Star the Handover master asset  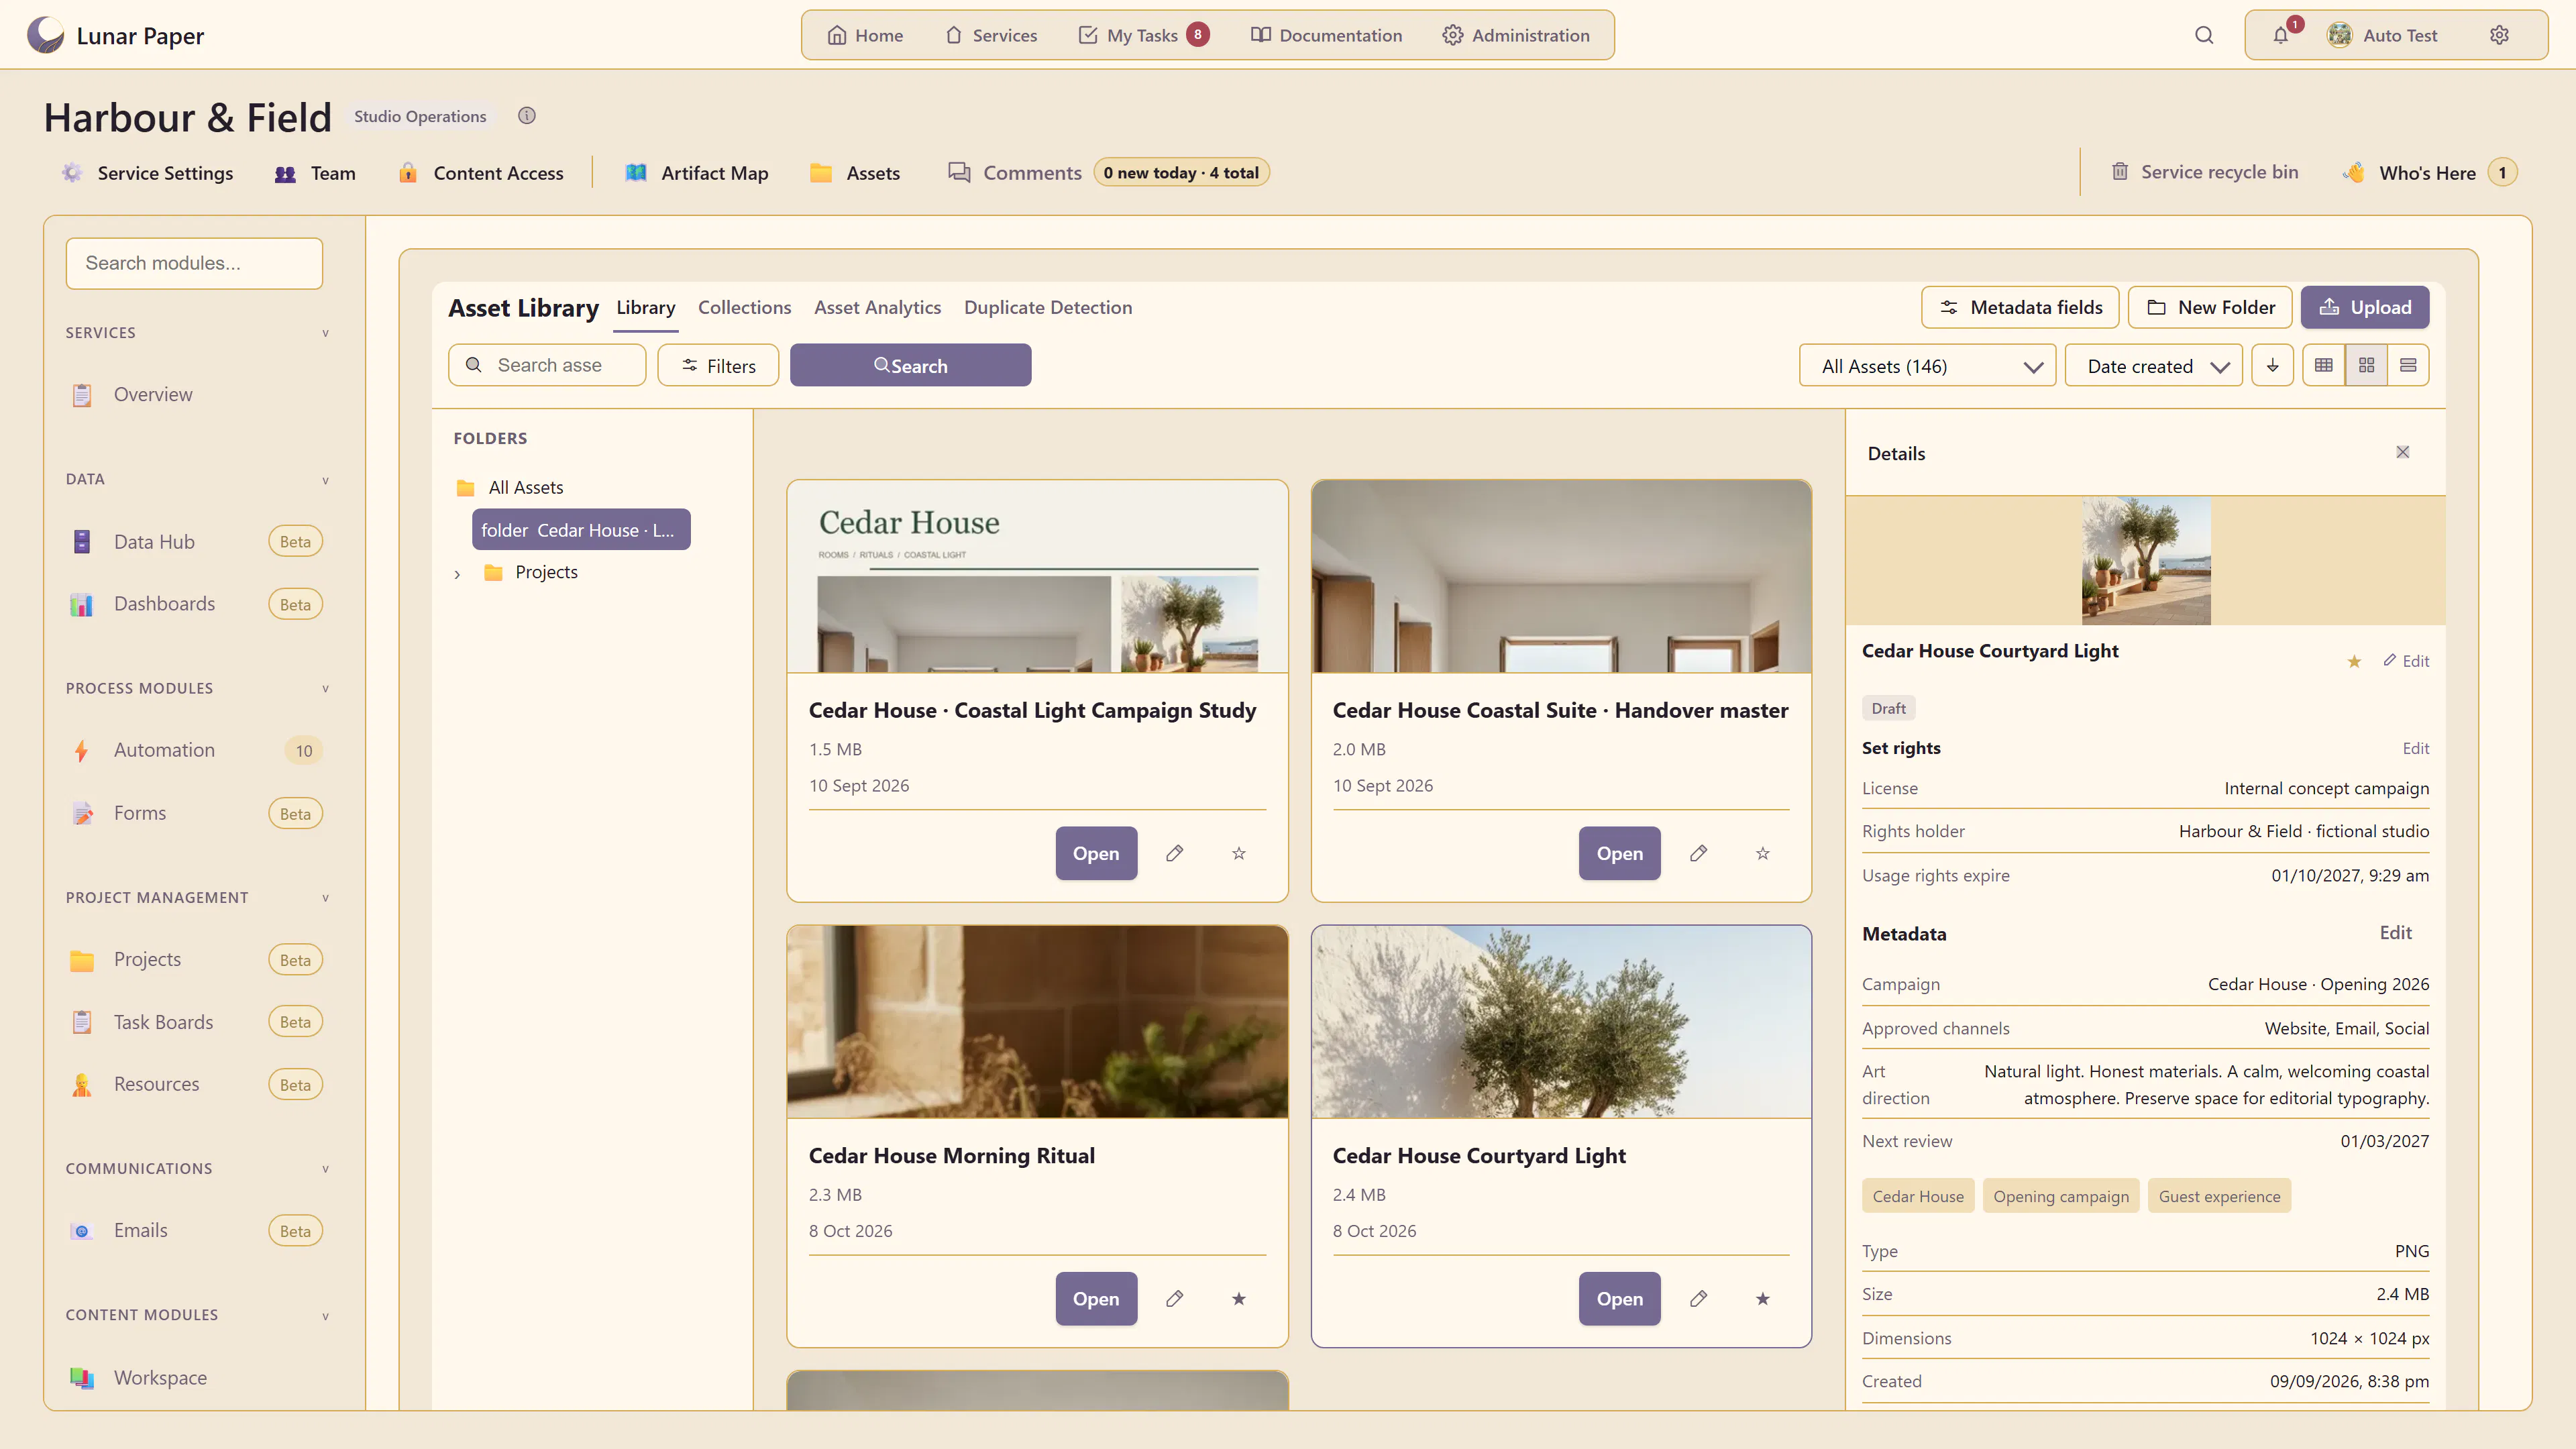tap(1763, 853)
